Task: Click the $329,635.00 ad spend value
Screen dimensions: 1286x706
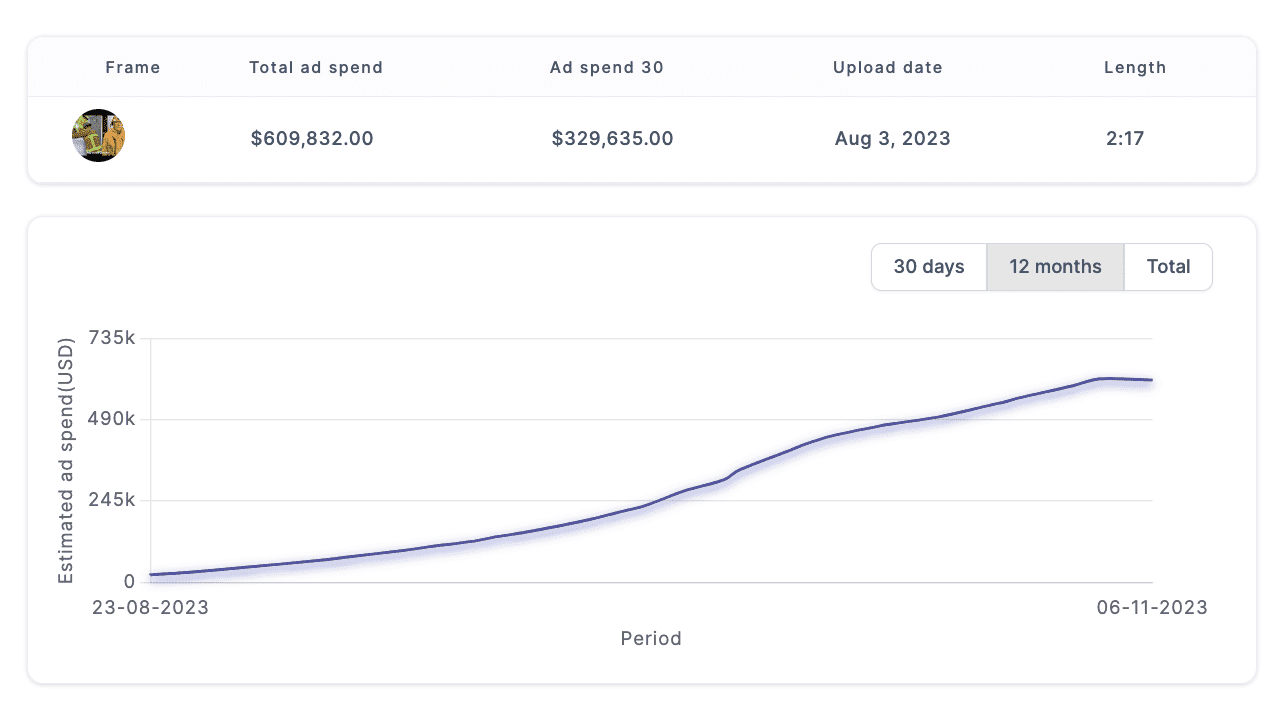Action: (613, 139)
